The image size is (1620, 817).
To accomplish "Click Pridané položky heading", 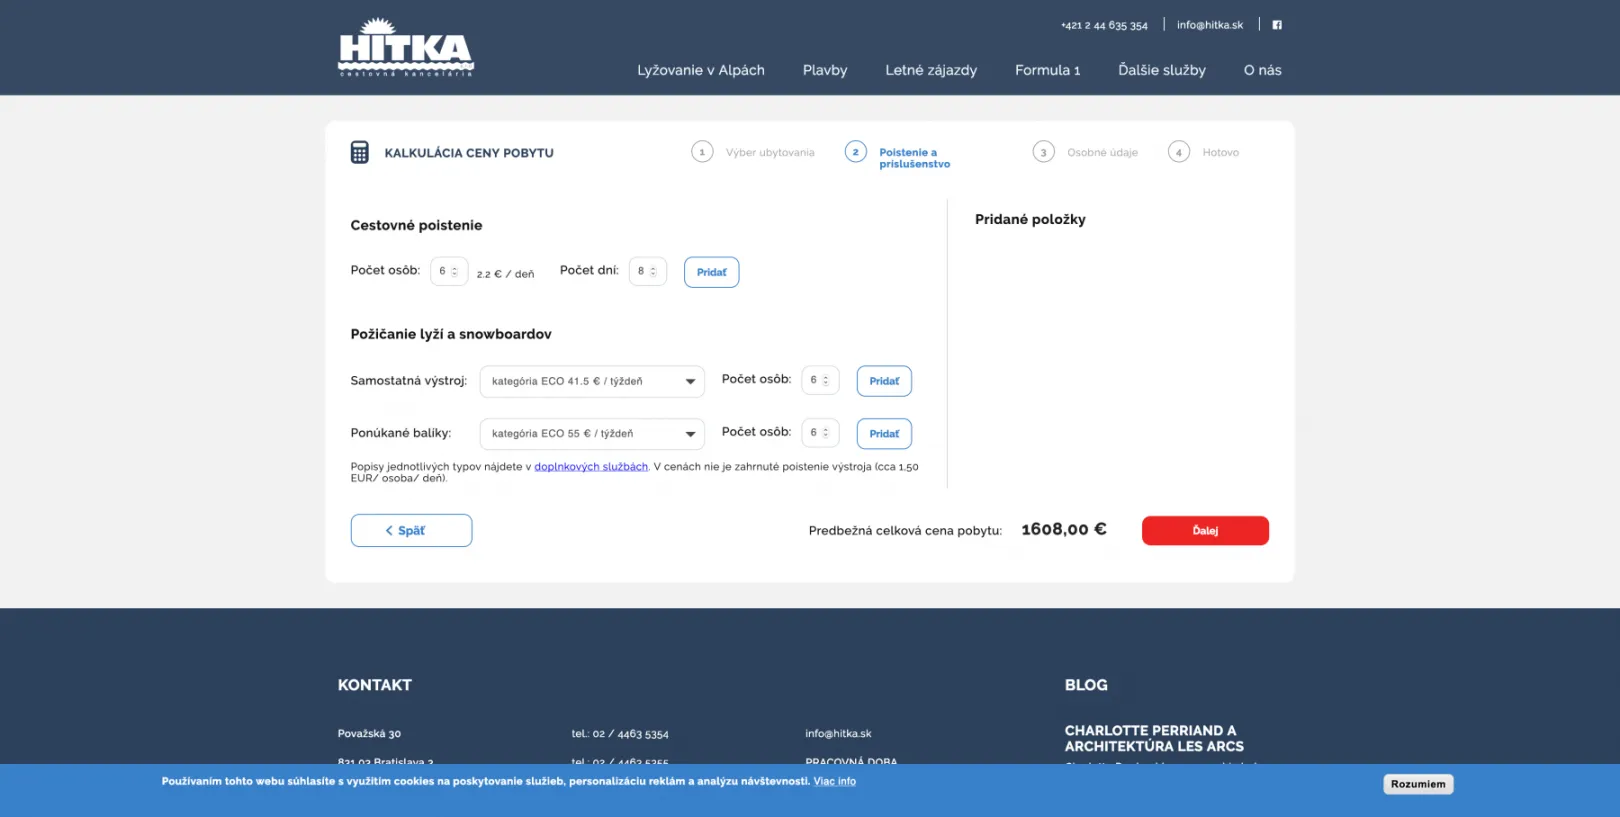I will (1030, 219).
